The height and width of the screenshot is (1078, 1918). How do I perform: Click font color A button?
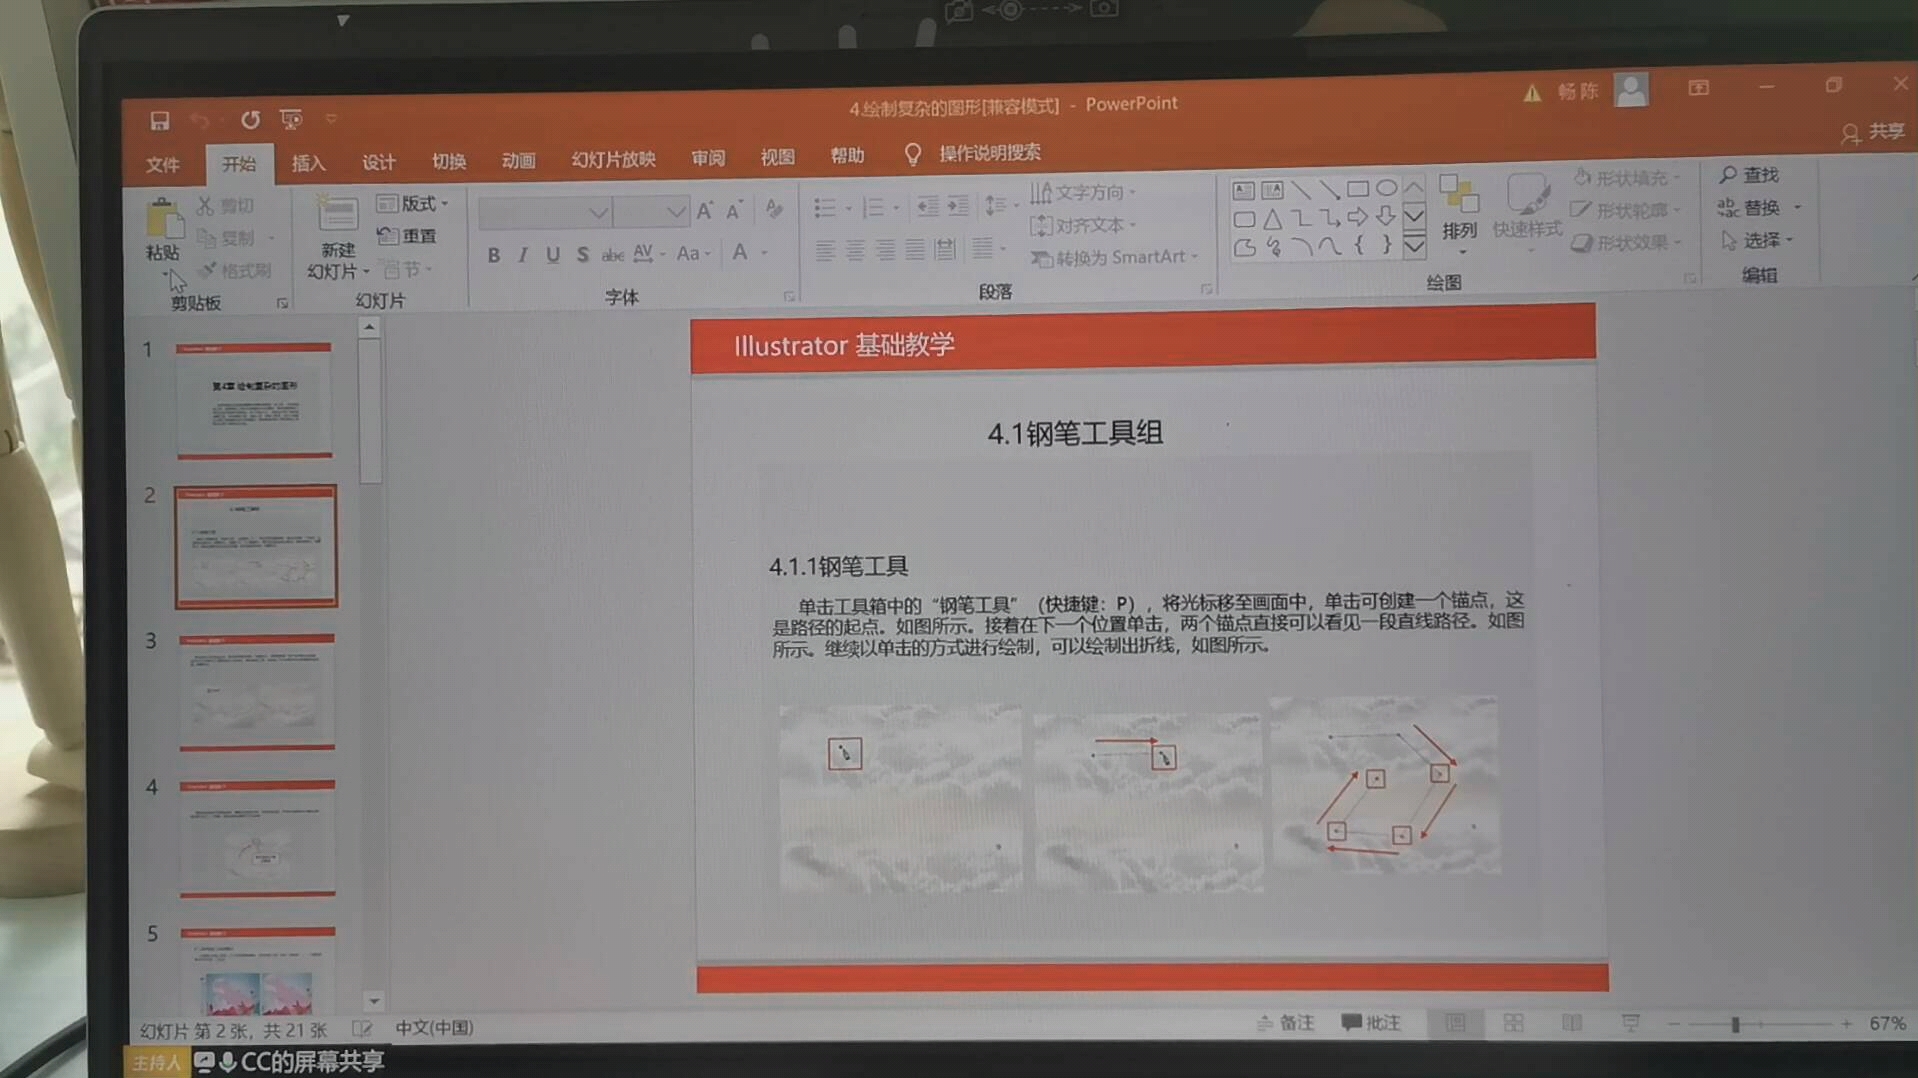point(740,252)
